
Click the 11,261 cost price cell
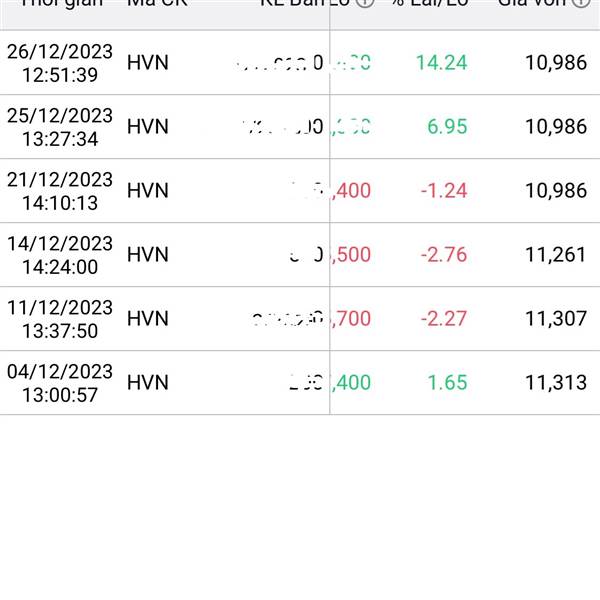click(556, 254)
